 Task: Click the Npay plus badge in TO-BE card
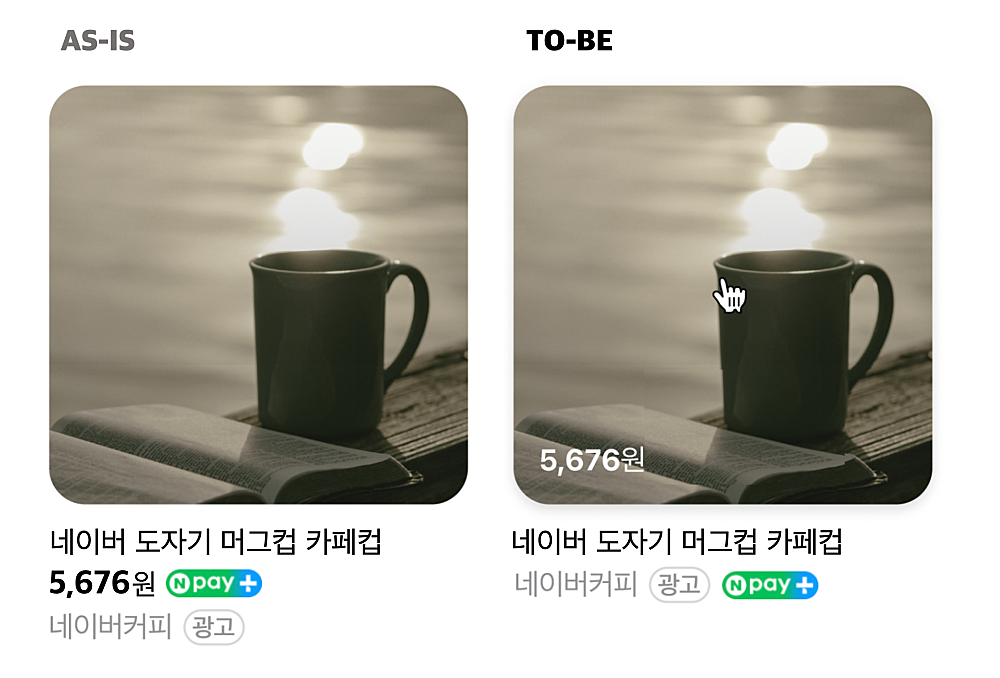point(770,585)
